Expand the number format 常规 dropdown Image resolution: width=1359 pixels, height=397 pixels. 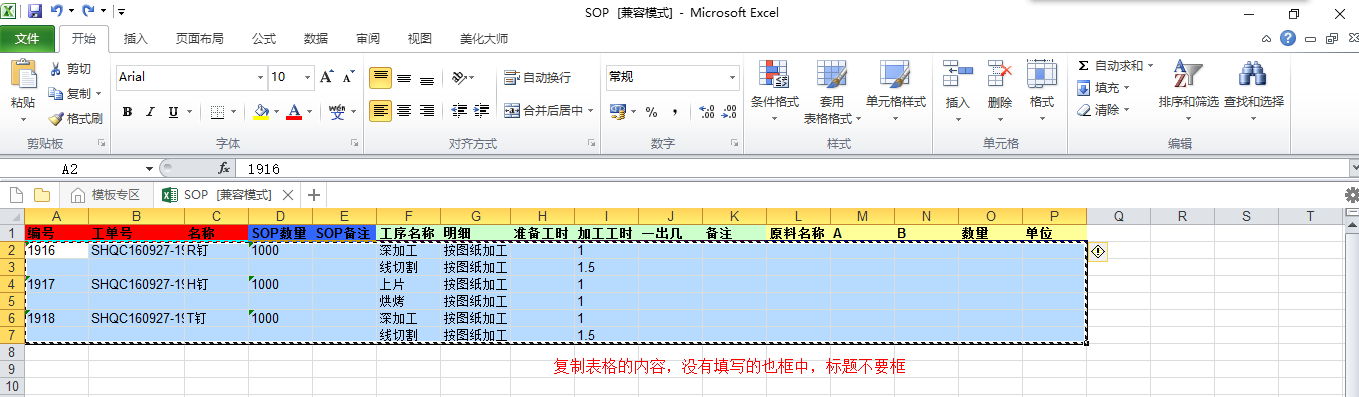733,77
